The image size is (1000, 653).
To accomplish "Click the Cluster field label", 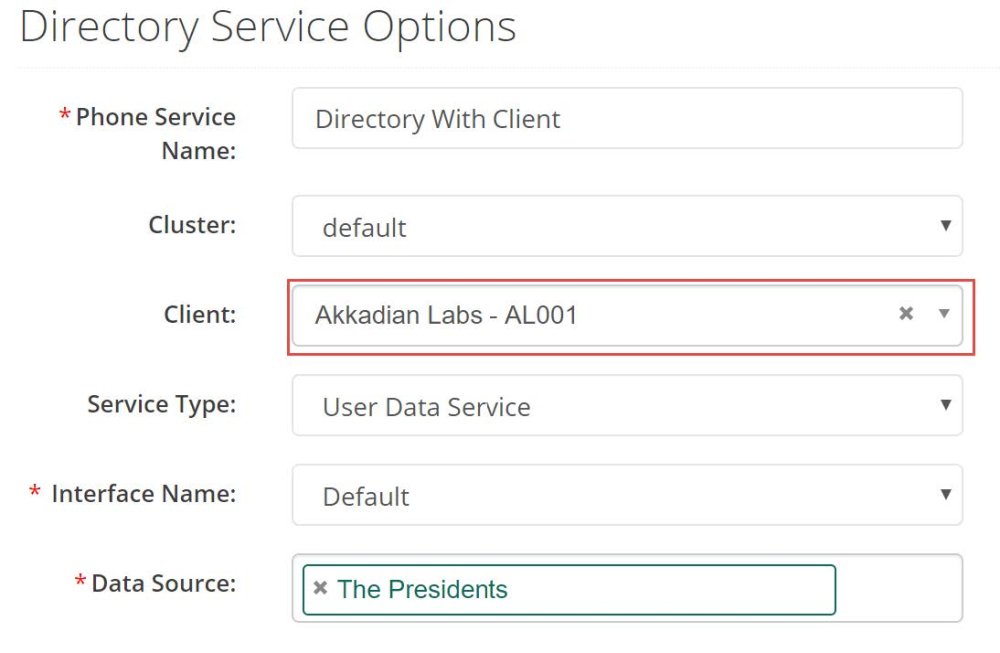I will click(192, 225).
